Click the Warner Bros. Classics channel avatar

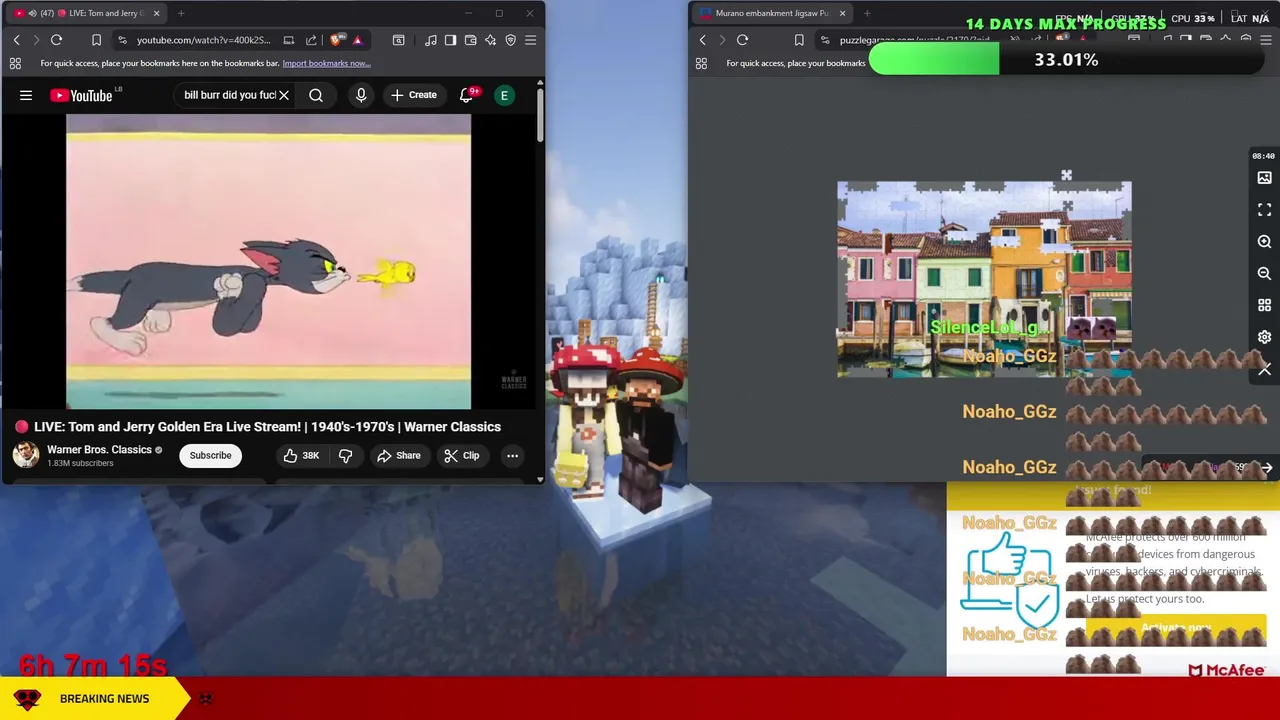pyautogui.click(x=26, y=455)
